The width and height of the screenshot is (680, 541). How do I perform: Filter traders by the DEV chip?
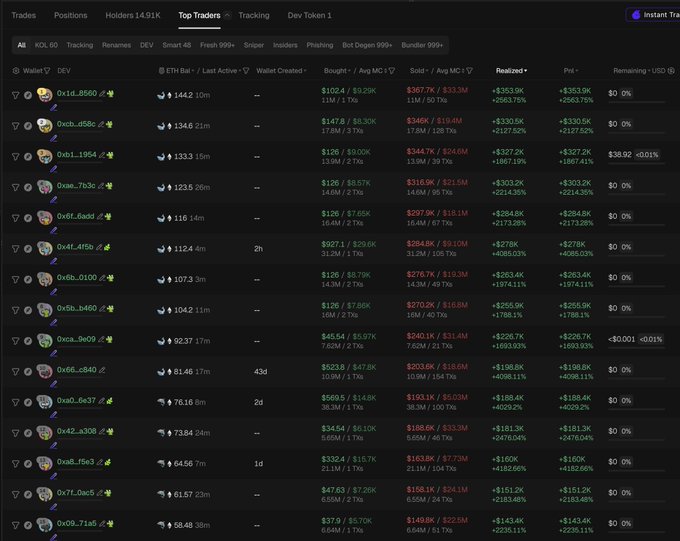coord(147,45)
